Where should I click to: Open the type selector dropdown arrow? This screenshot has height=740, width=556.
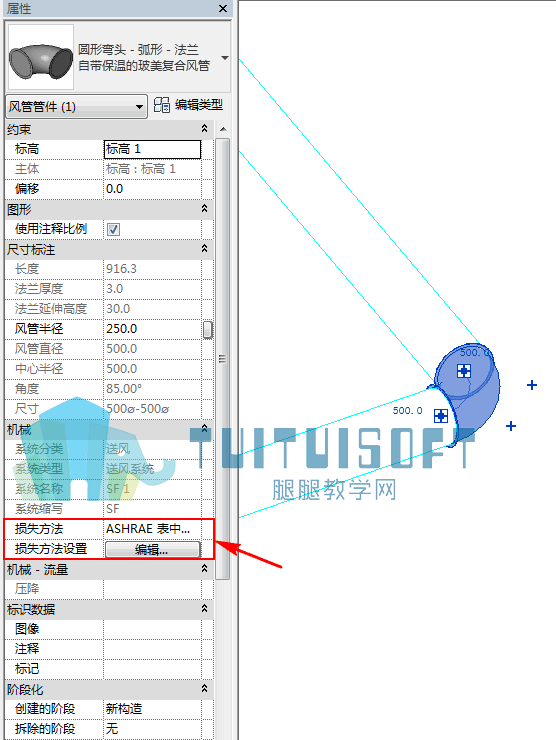225,58
